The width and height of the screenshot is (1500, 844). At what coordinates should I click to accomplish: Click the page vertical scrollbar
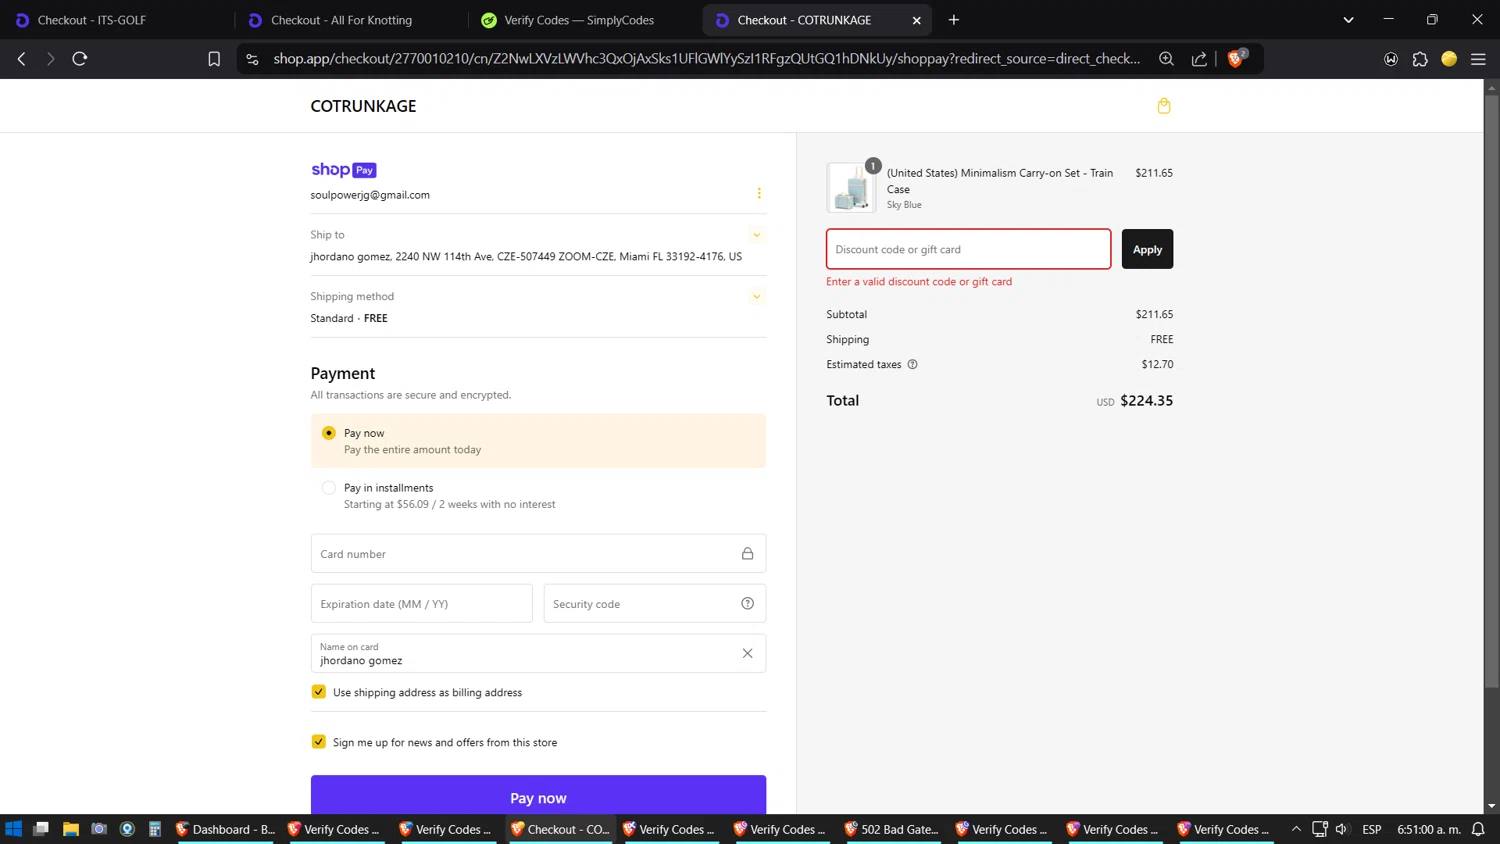[x=1491, y=390]
